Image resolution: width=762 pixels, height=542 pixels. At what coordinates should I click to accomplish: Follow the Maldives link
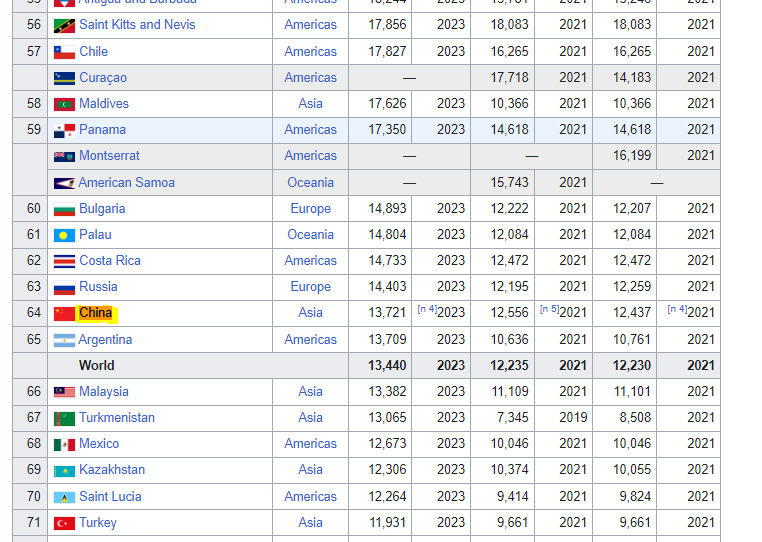104,104
